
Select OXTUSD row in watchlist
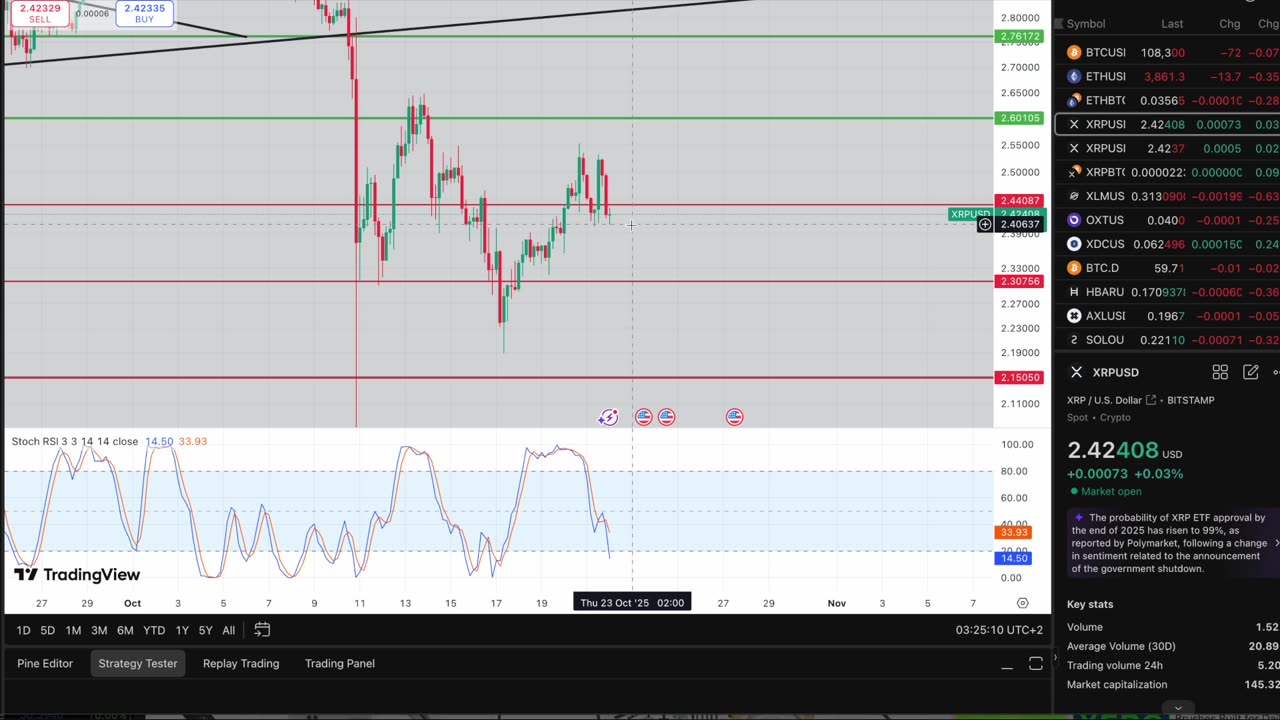(x=1167, y=220)
